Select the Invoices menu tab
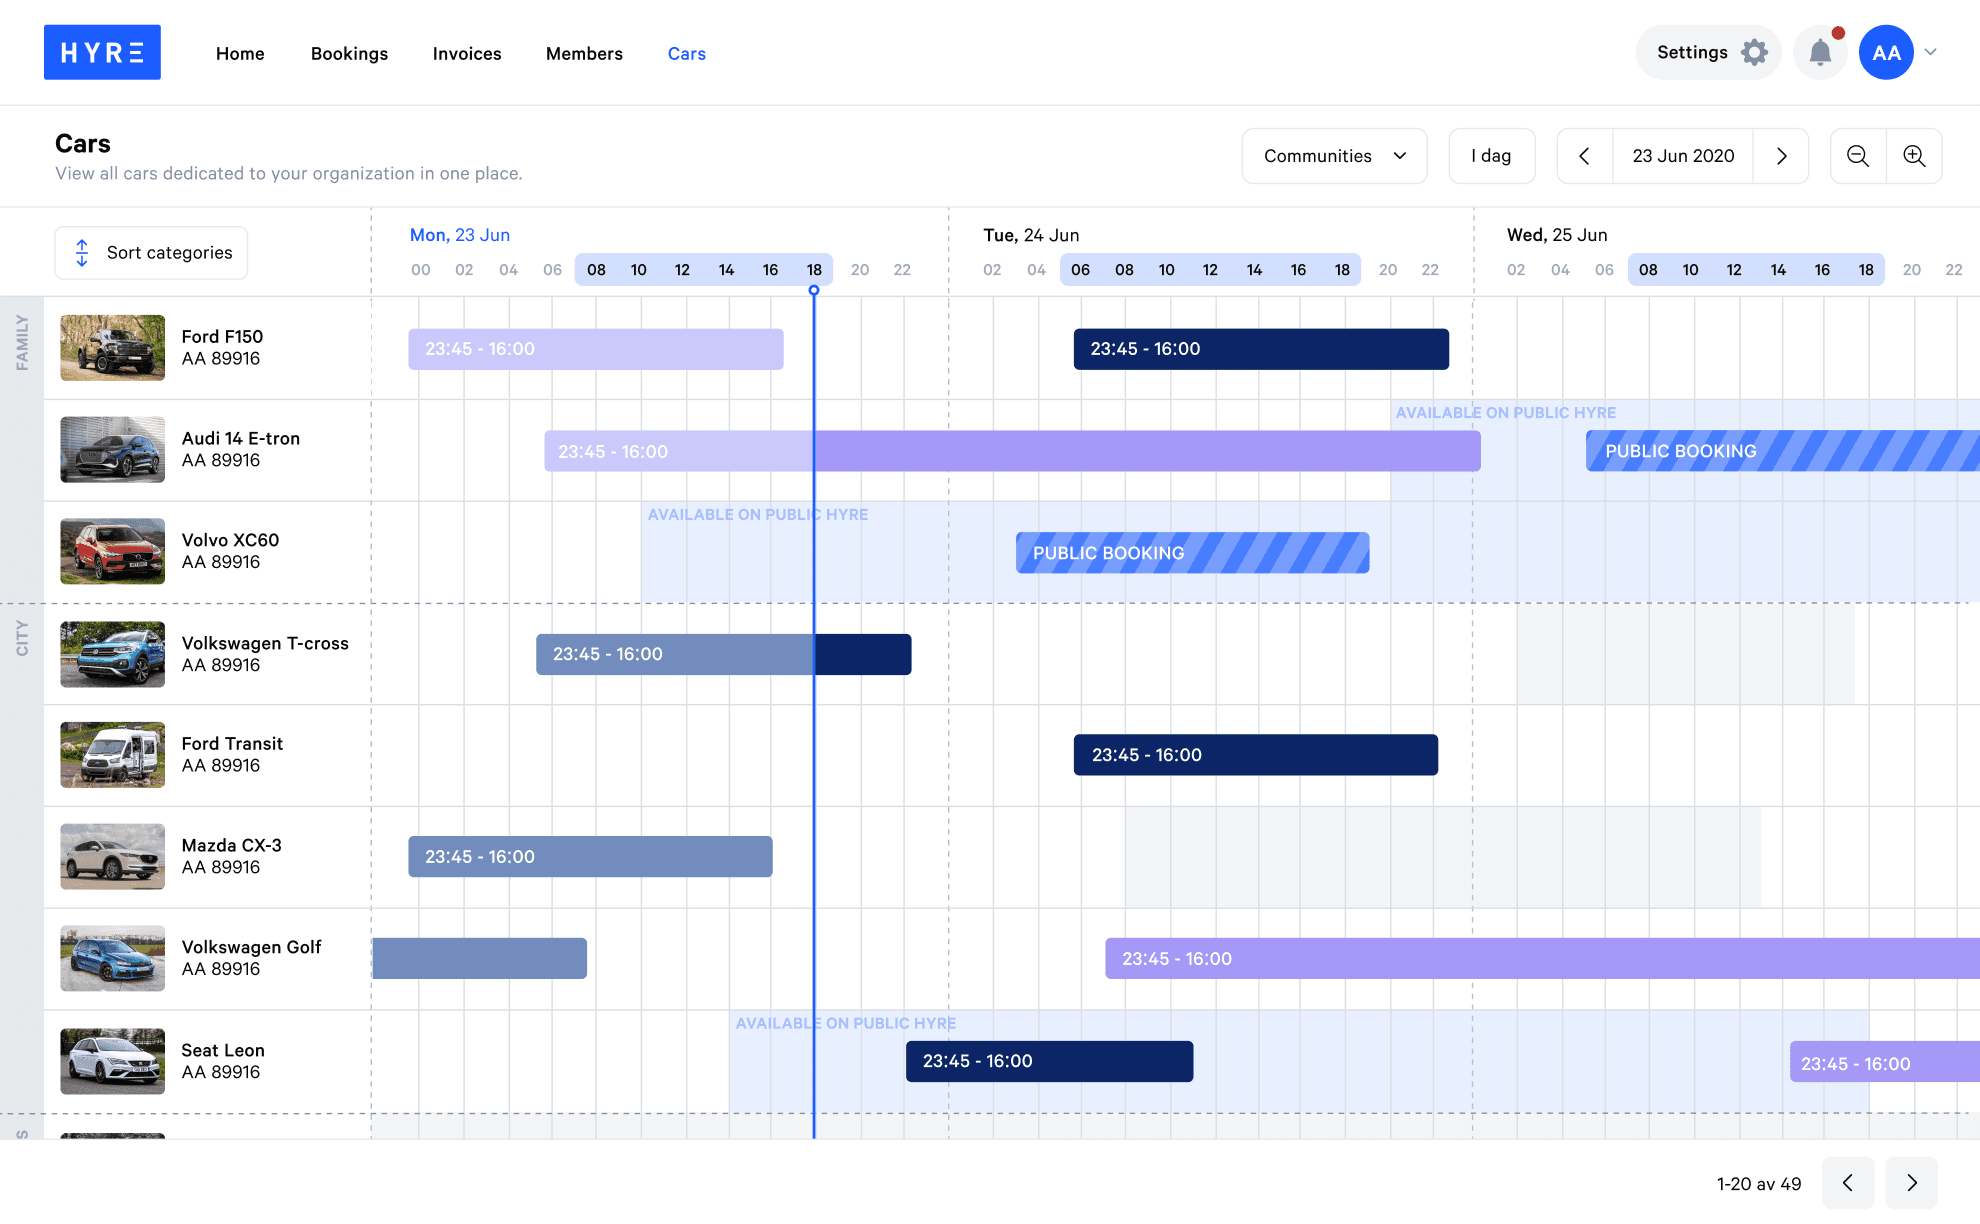This screenshot has height=1224, width=1980. click(x=467, y=52)
